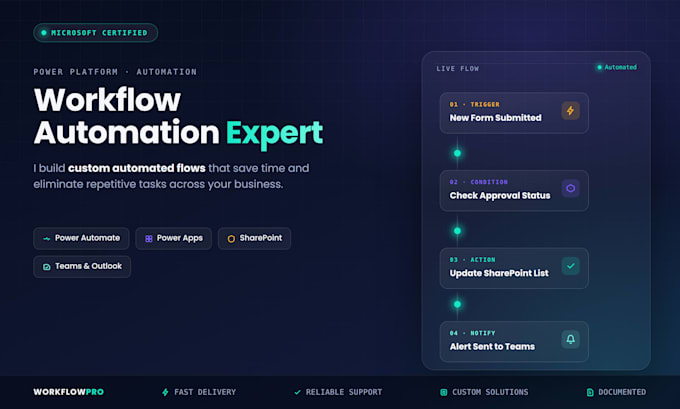Viewport: 680px width, 409px height.
Task: Click the lightning bolt icon on Trigger card
Action: 570,111
